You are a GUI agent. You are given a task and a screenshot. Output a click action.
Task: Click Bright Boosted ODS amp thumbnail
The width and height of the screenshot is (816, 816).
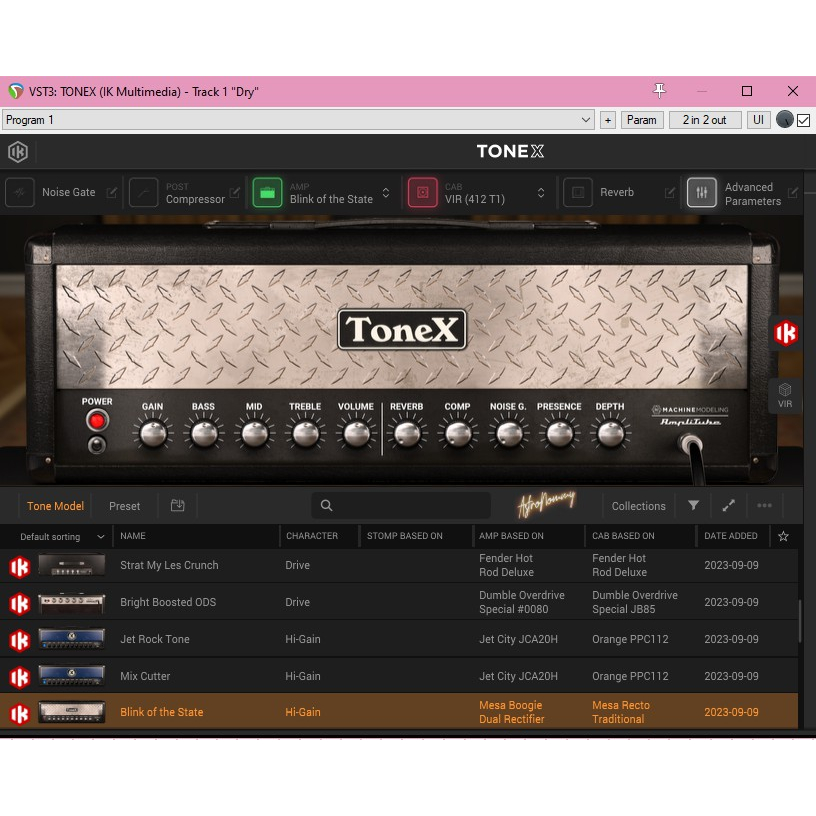[72, 603]
